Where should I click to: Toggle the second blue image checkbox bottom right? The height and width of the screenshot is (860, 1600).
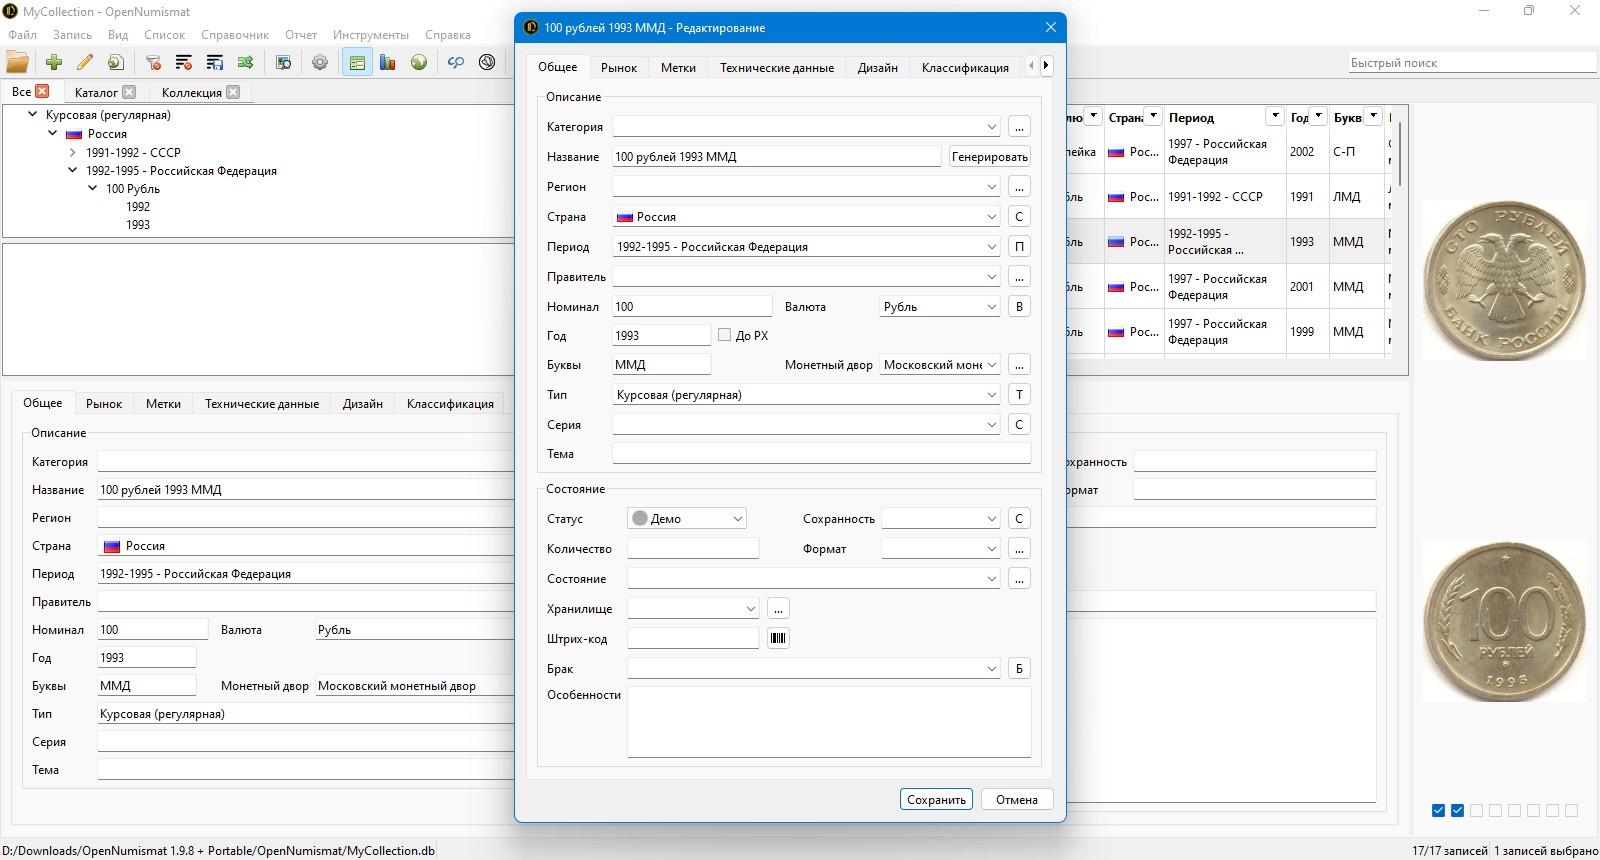pos(1457,810)
